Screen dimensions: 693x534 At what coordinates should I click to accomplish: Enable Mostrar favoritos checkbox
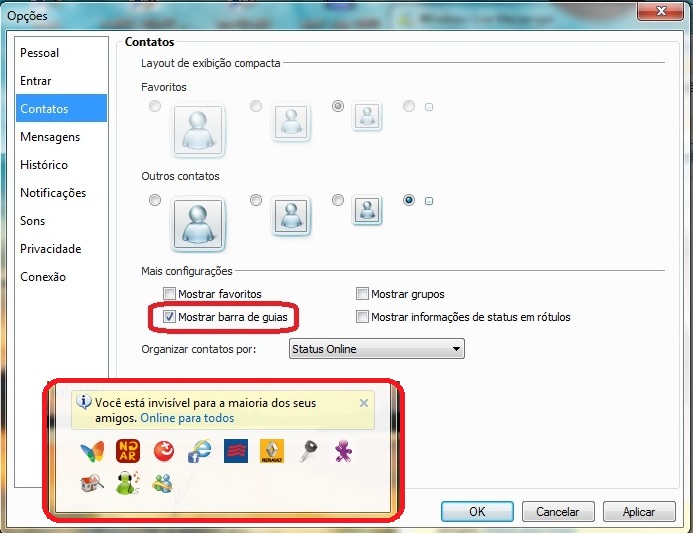169,295
